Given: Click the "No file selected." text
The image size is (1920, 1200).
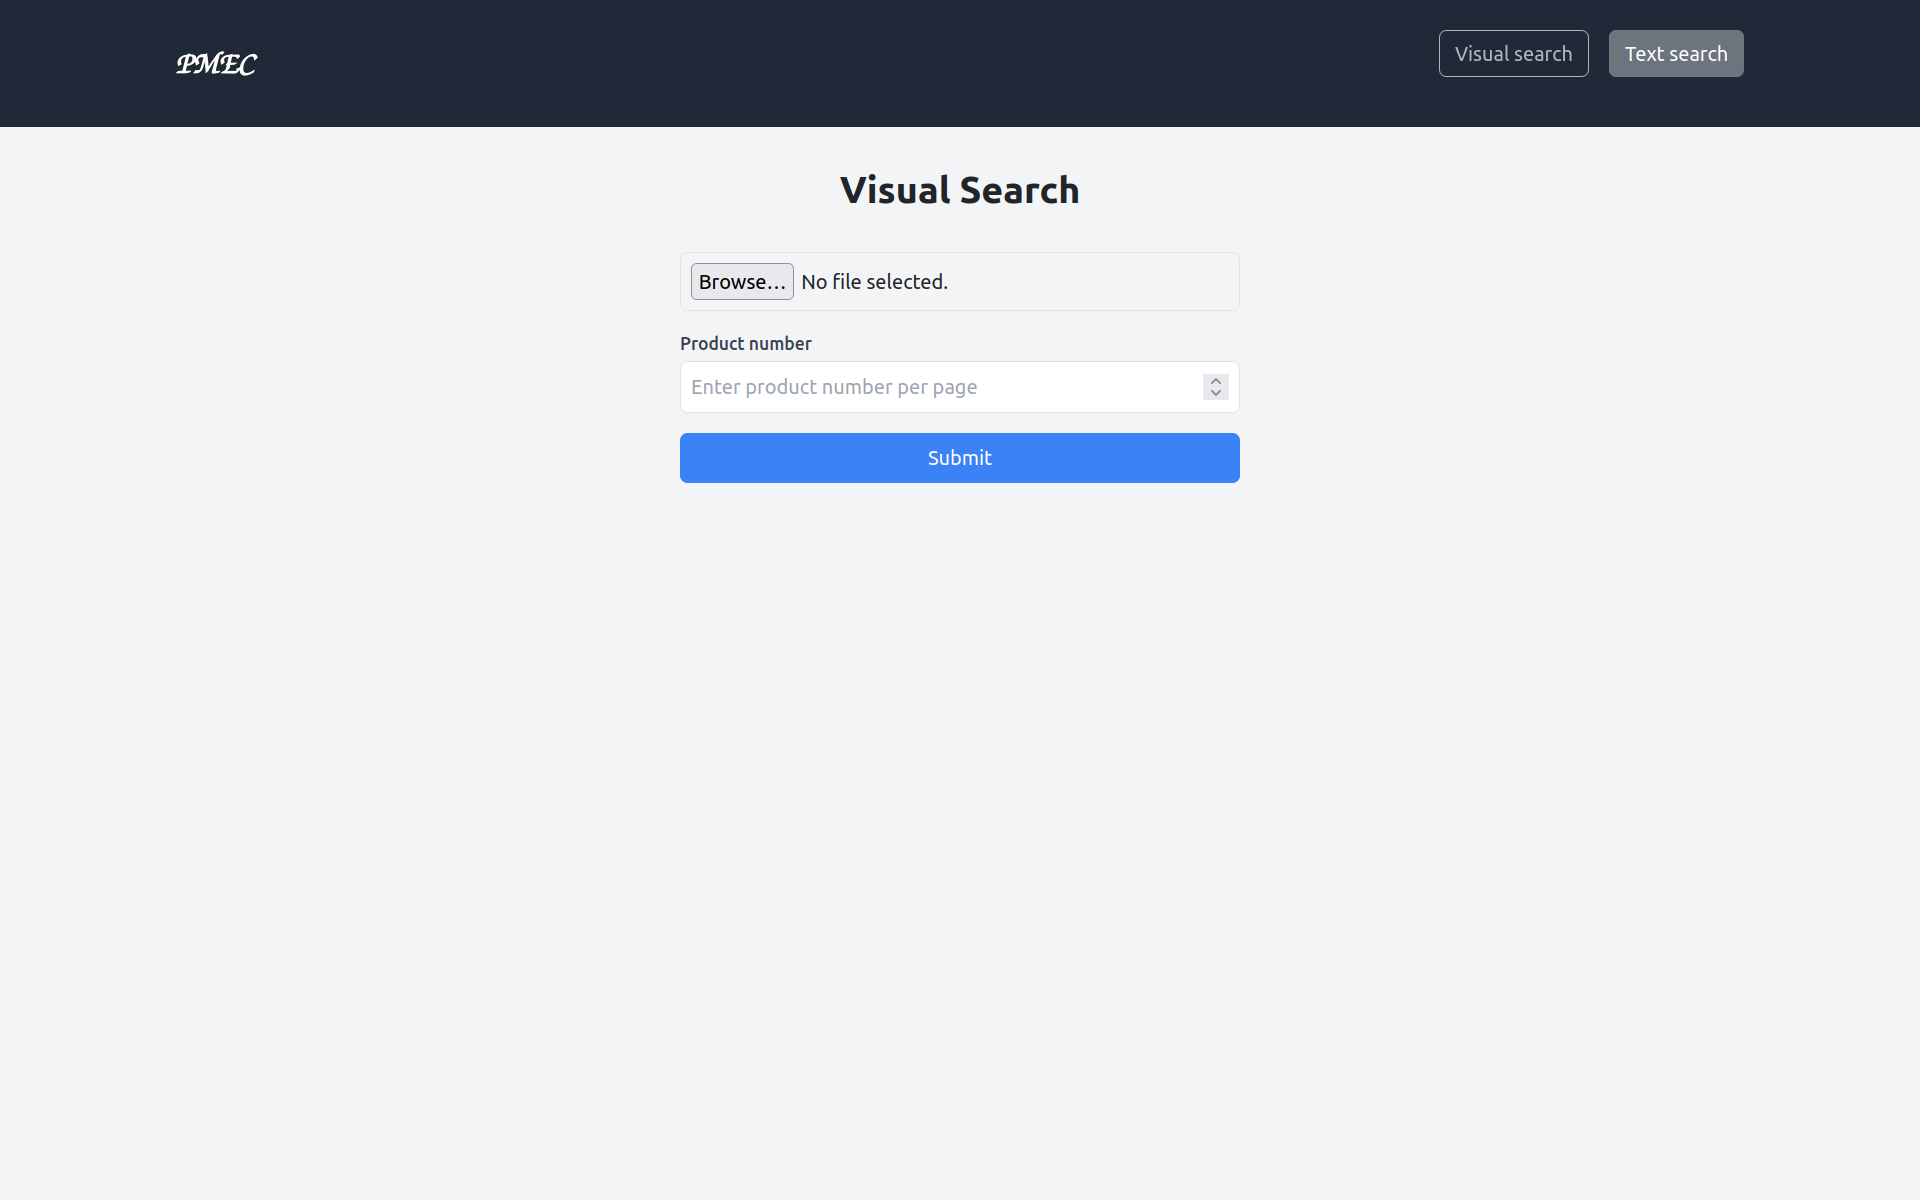Looking at the screenshot, I should (874, 282).
